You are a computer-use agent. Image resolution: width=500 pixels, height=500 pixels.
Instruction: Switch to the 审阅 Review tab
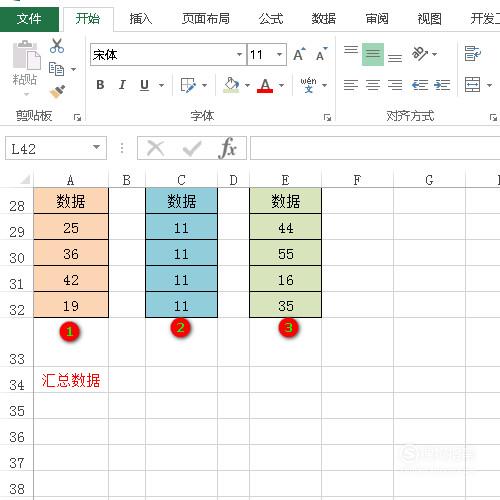click(377, 19)
